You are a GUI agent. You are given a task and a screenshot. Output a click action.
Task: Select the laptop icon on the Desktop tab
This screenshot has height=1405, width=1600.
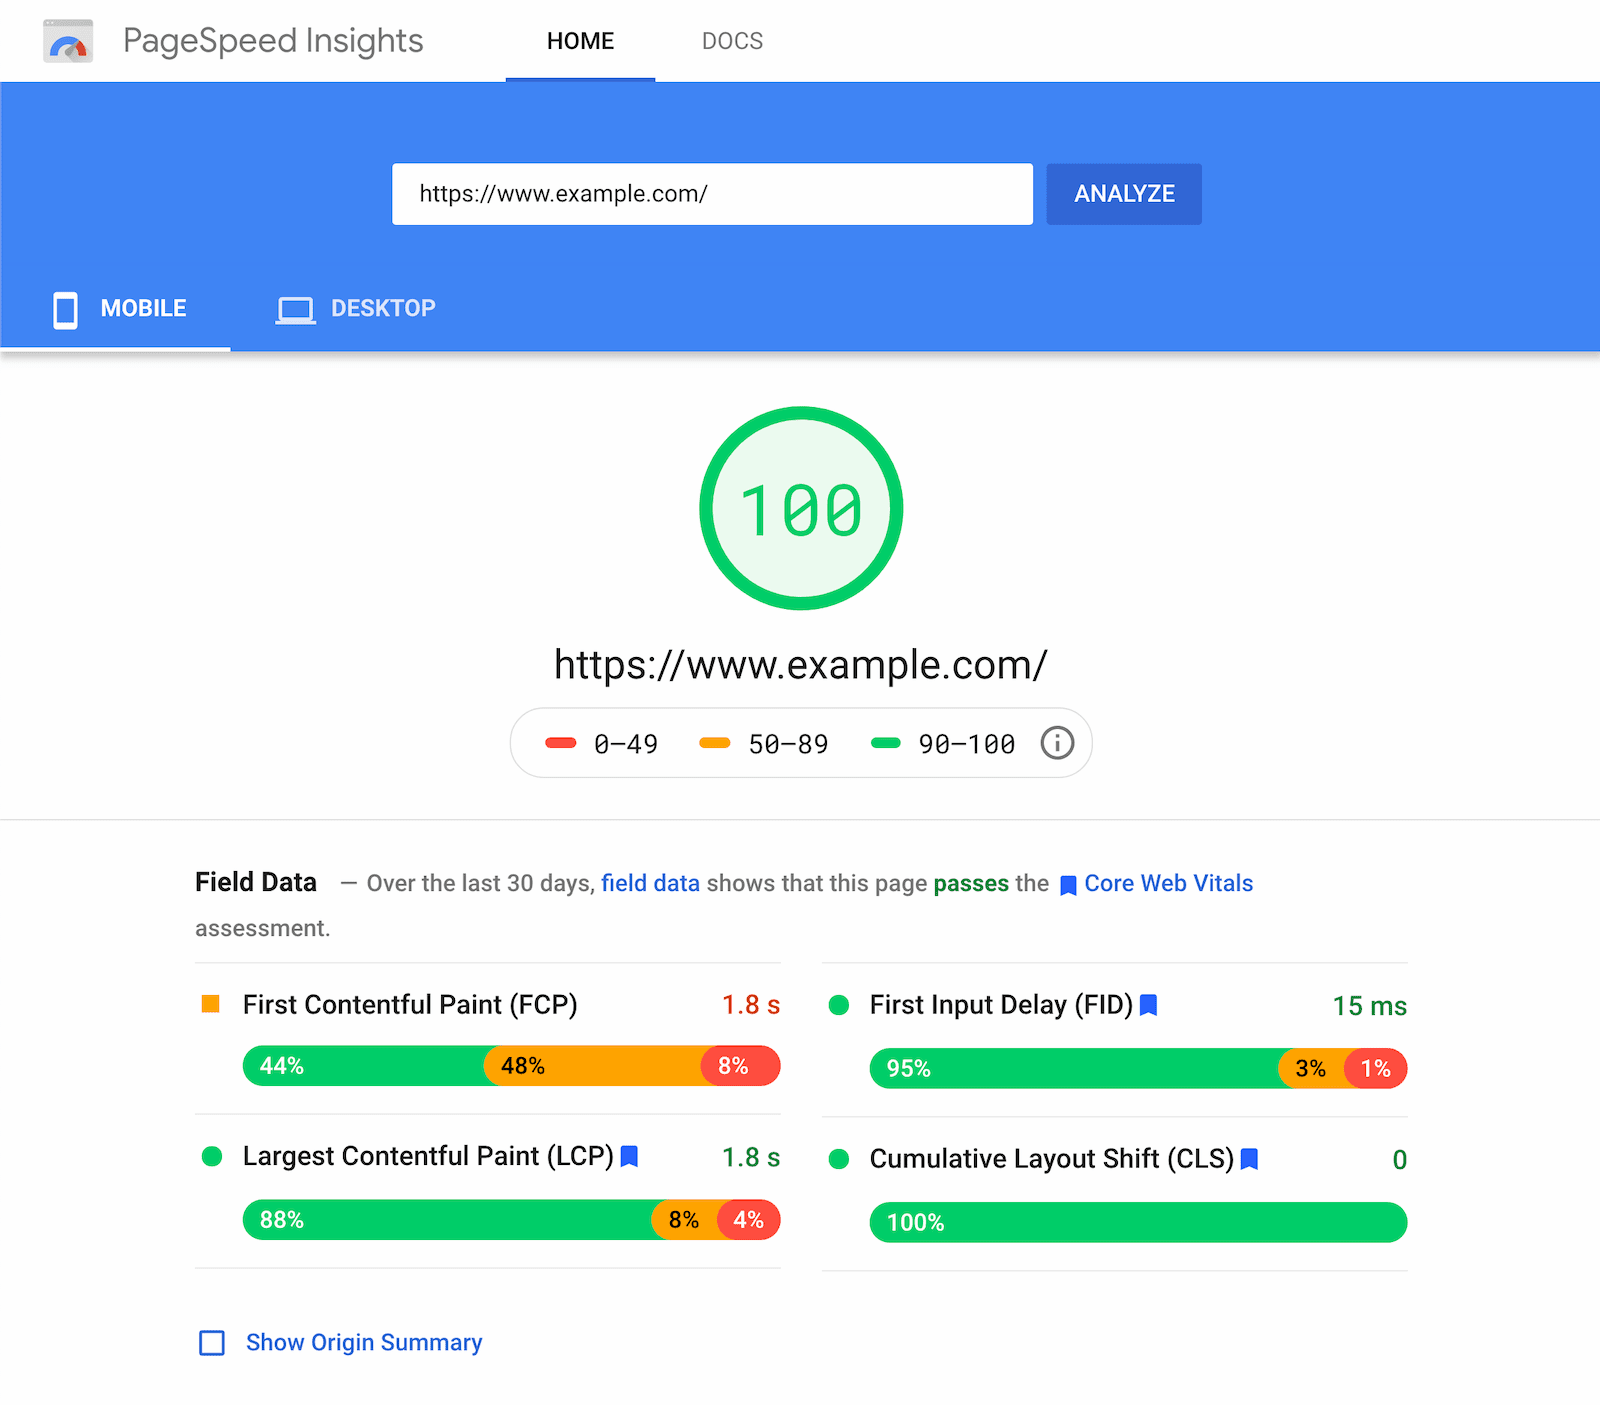(294, 309)
